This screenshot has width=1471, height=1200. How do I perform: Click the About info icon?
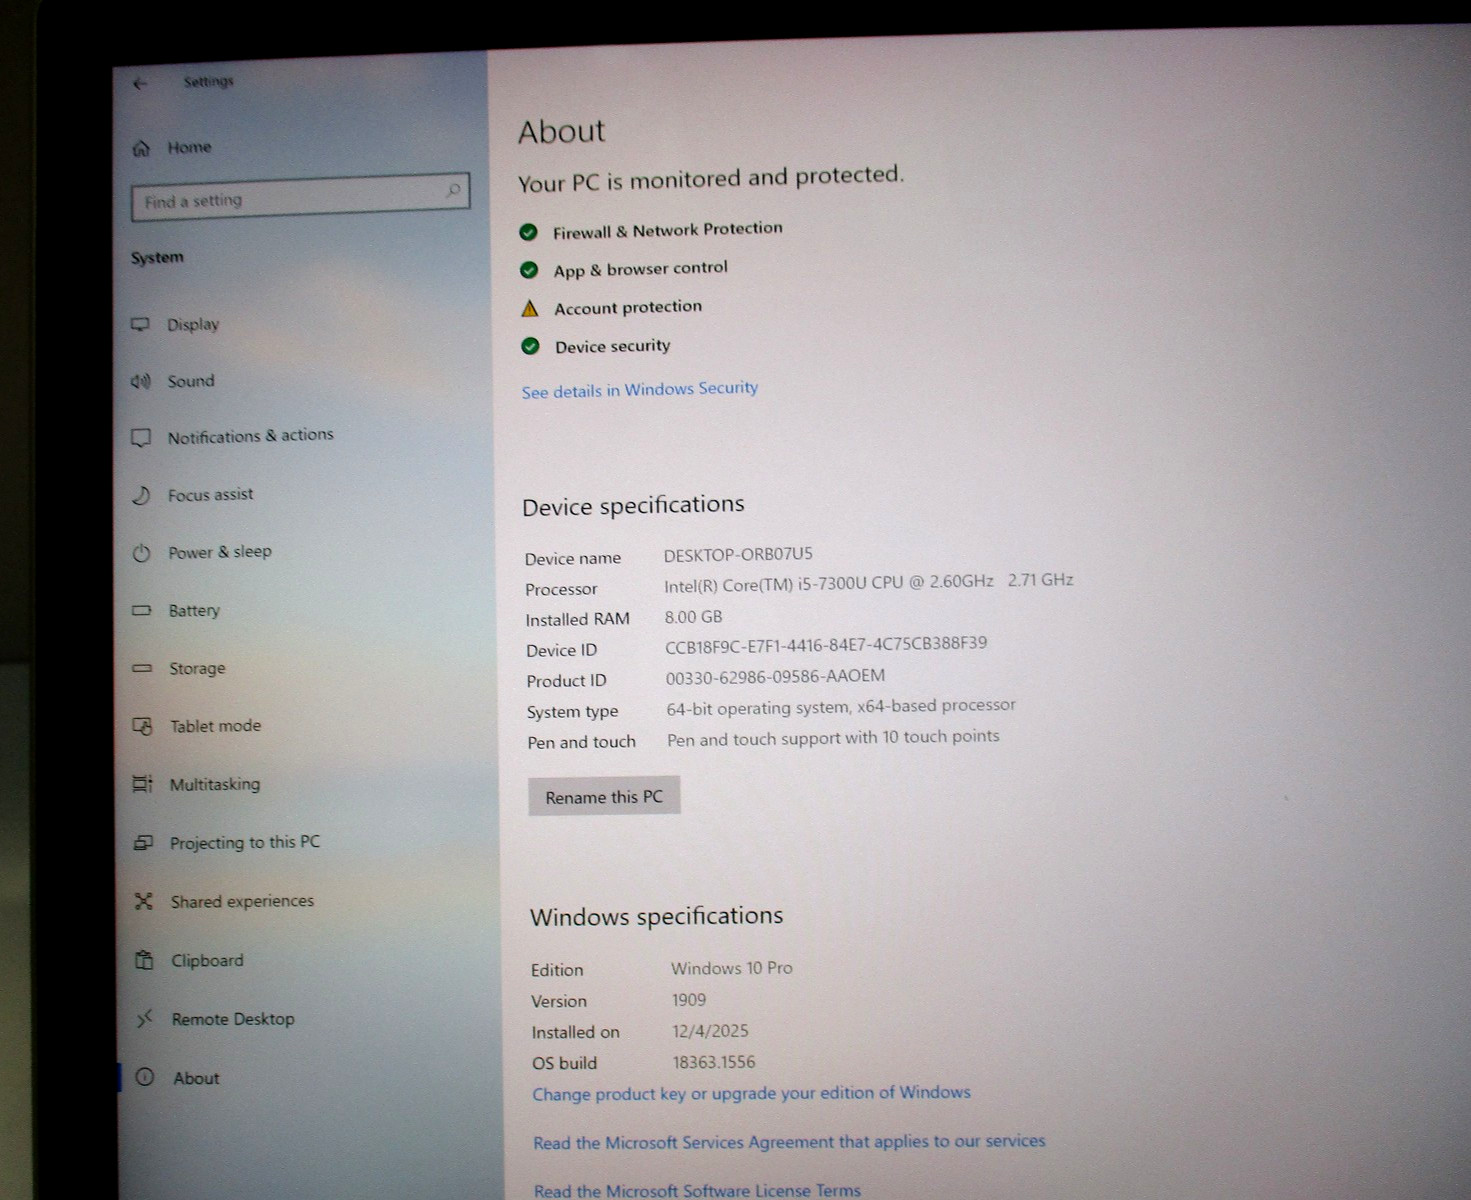[x=145, y=1077]
